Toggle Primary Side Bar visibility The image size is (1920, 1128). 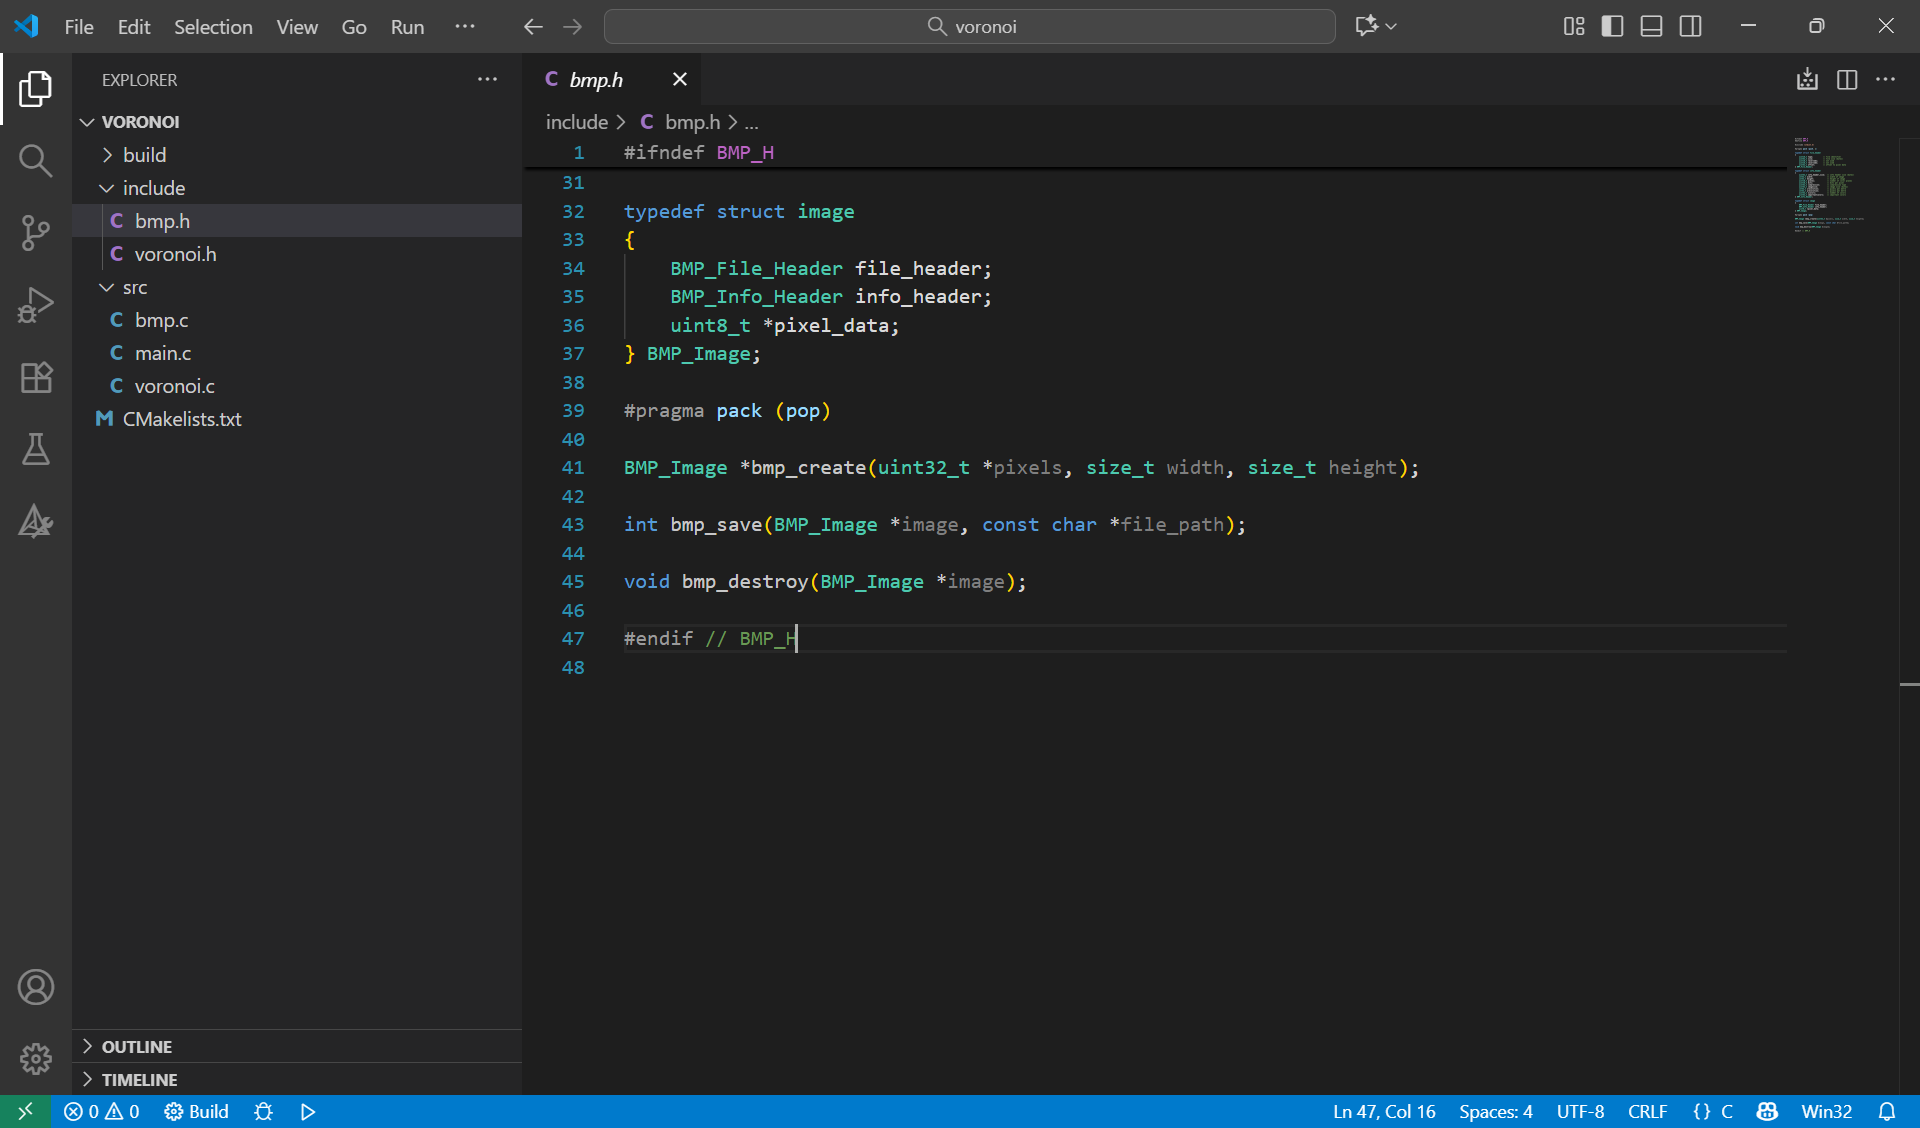point(1612,27)
